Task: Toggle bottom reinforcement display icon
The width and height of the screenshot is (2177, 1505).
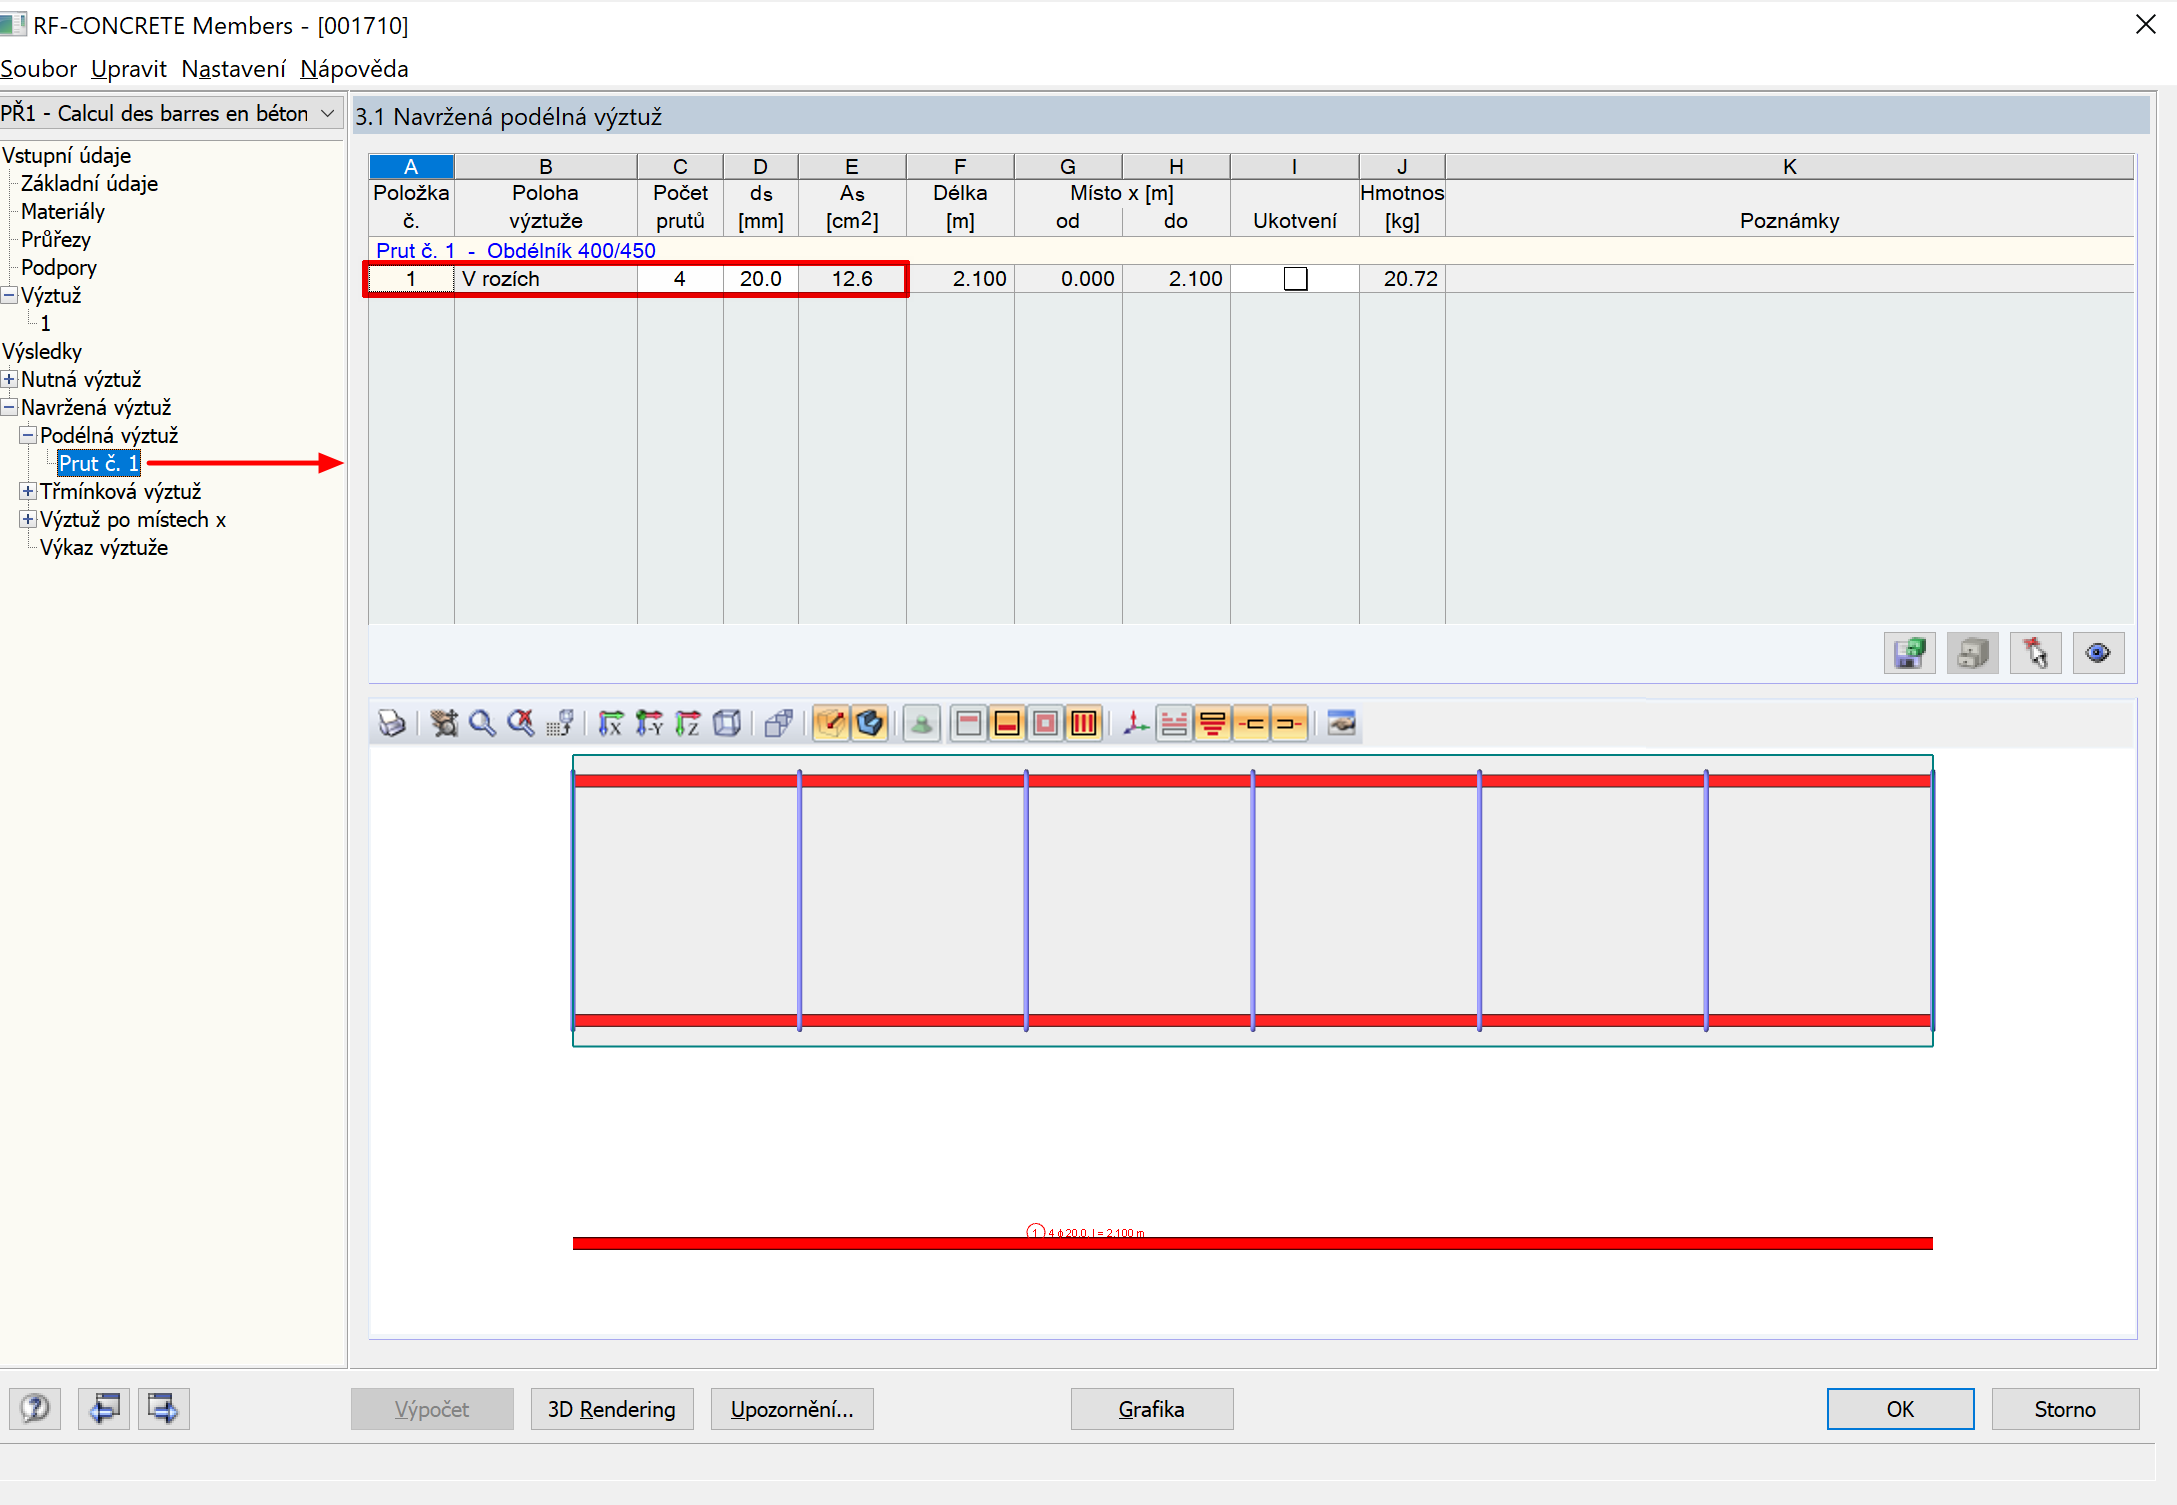Action: [1007, 723]
